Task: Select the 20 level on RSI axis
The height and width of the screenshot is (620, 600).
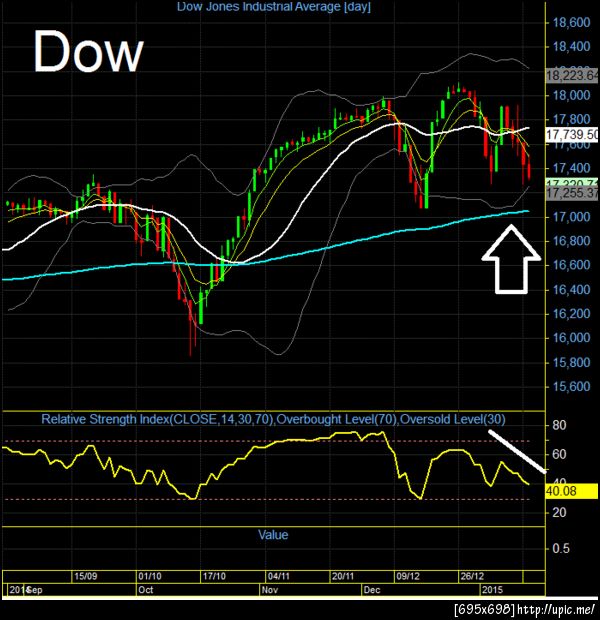Action: pos(559,512)
